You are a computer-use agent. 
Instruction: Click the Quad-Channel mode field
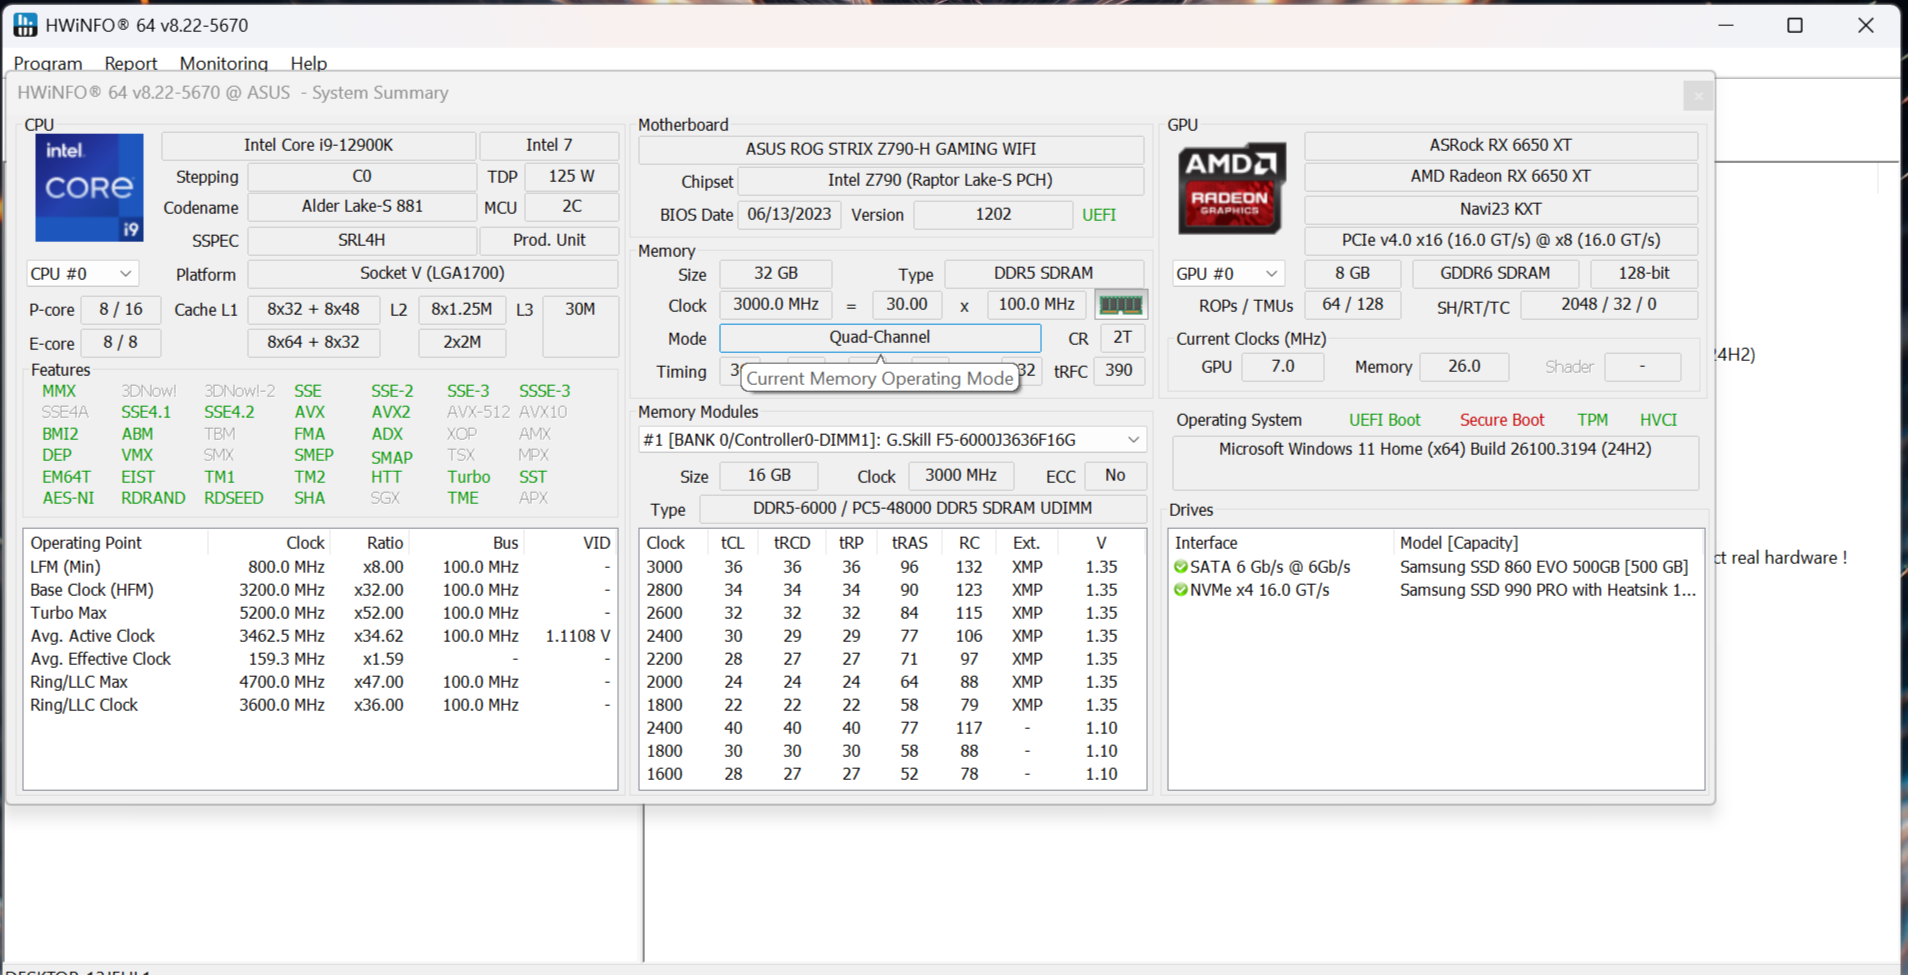[880, 338]
